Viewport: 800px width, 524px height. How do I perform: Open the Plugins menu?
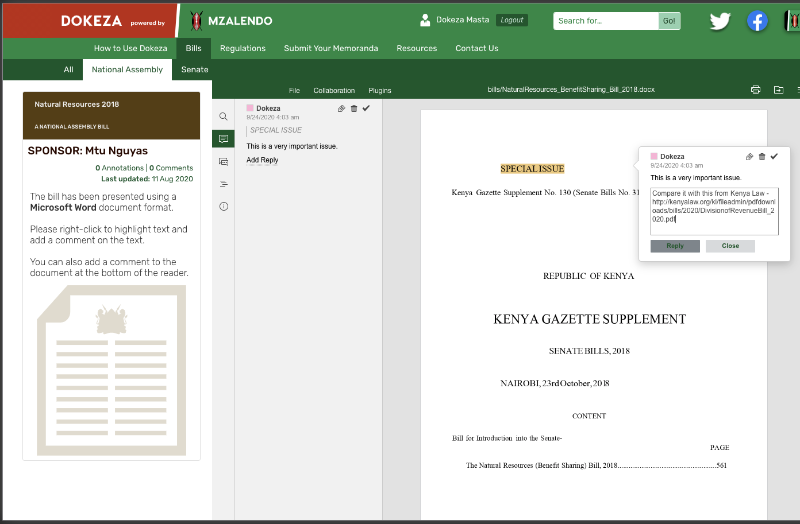(380, 90)
